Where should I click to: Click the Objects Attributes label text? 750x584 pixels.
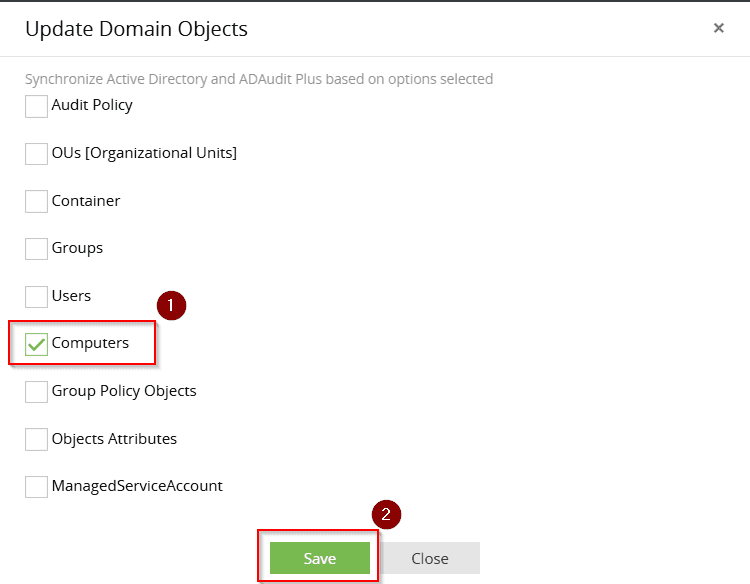(x=114, y=438)
